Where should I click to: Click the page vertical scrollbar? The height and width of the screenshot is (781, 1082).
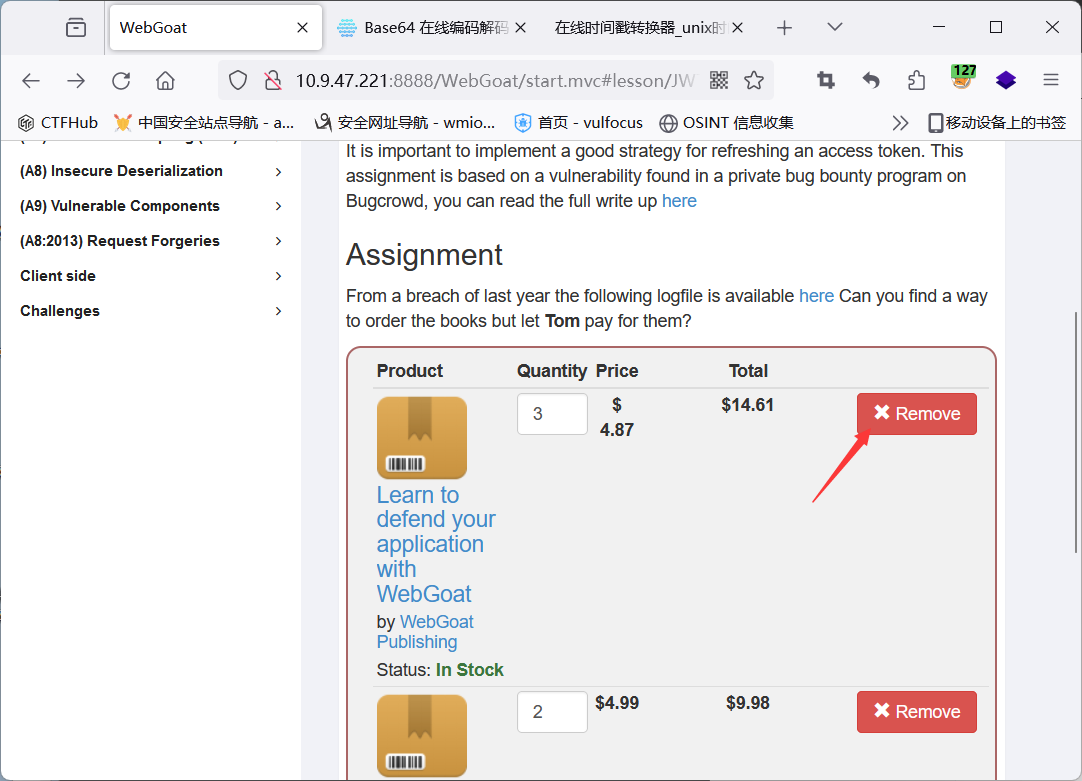tap(1076, 431)
